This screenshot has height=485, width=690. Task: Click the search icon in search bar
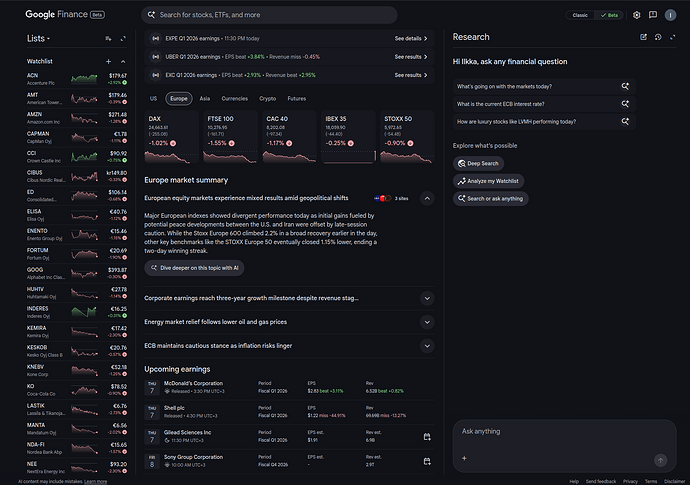click(x=151, y=15)
